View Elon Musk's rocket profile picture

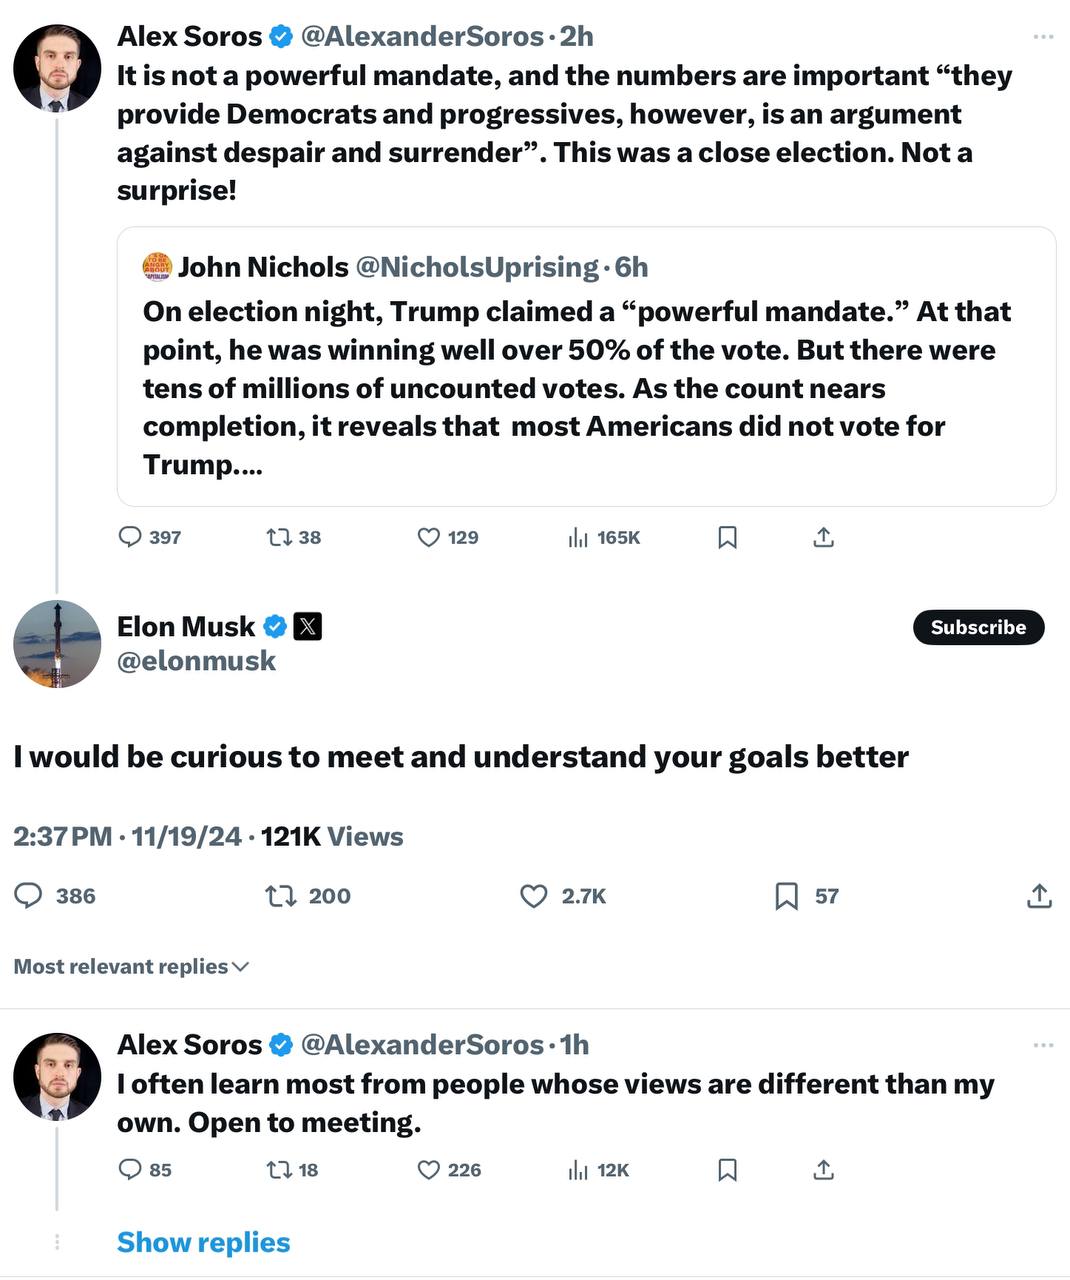pyautogui.click(x=57, y=644)
